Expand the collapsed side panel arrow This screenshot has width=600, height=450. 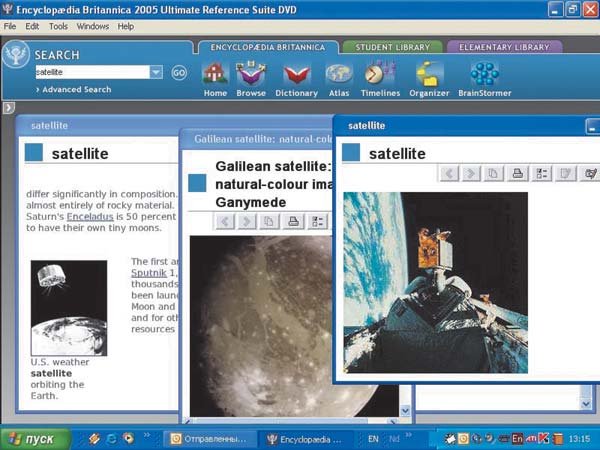click(x=8, y=108)
